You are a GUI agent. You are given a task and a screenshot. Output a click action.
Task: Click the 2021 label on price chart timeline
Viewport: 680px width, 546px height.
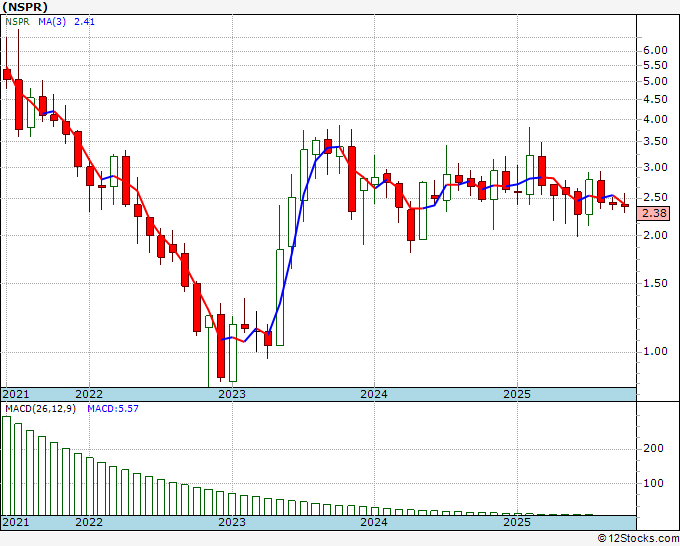16,394
